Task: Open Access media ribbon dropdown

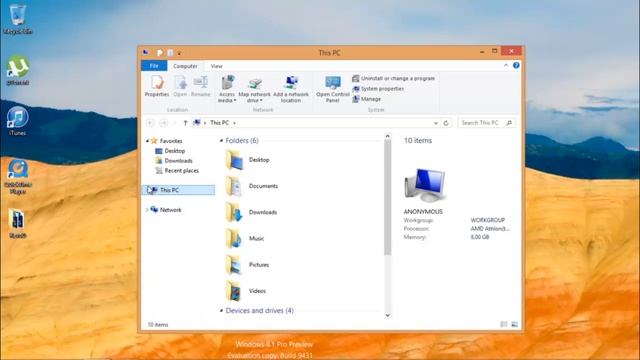Action: (227, 89)
